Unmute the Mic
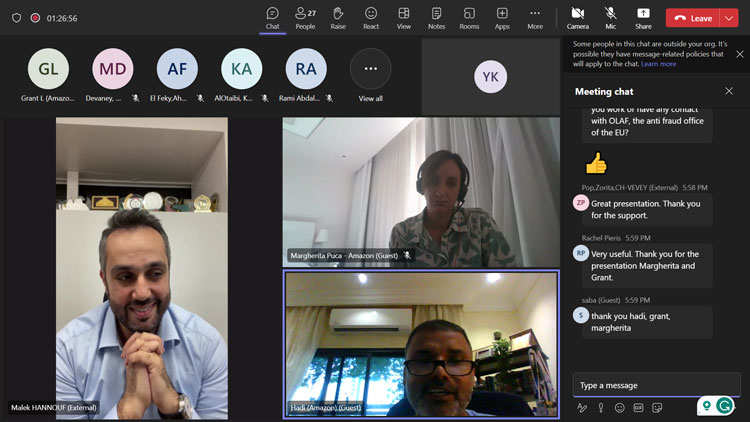750x422 pixels. pyautogui.click(x=610, y=17)
